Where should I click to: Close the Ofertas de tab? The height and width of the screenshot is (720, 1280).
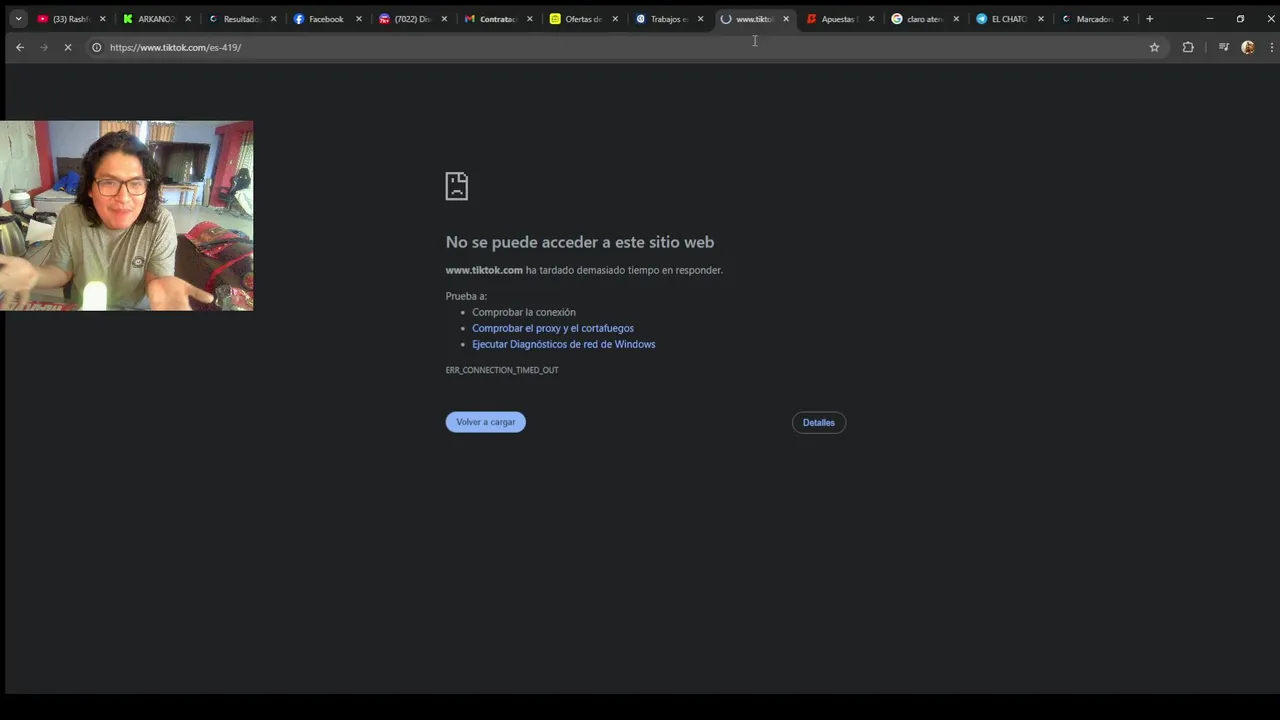click(614, 19)
